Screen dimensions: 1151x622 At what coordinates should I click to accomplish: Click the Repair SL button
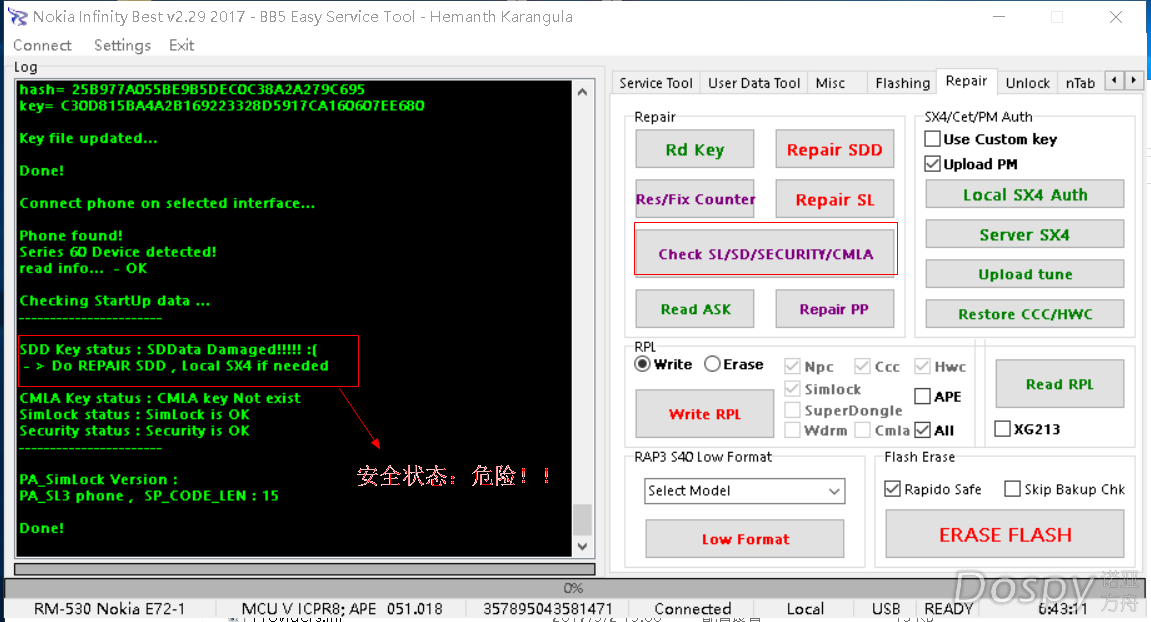click(835, 199)
